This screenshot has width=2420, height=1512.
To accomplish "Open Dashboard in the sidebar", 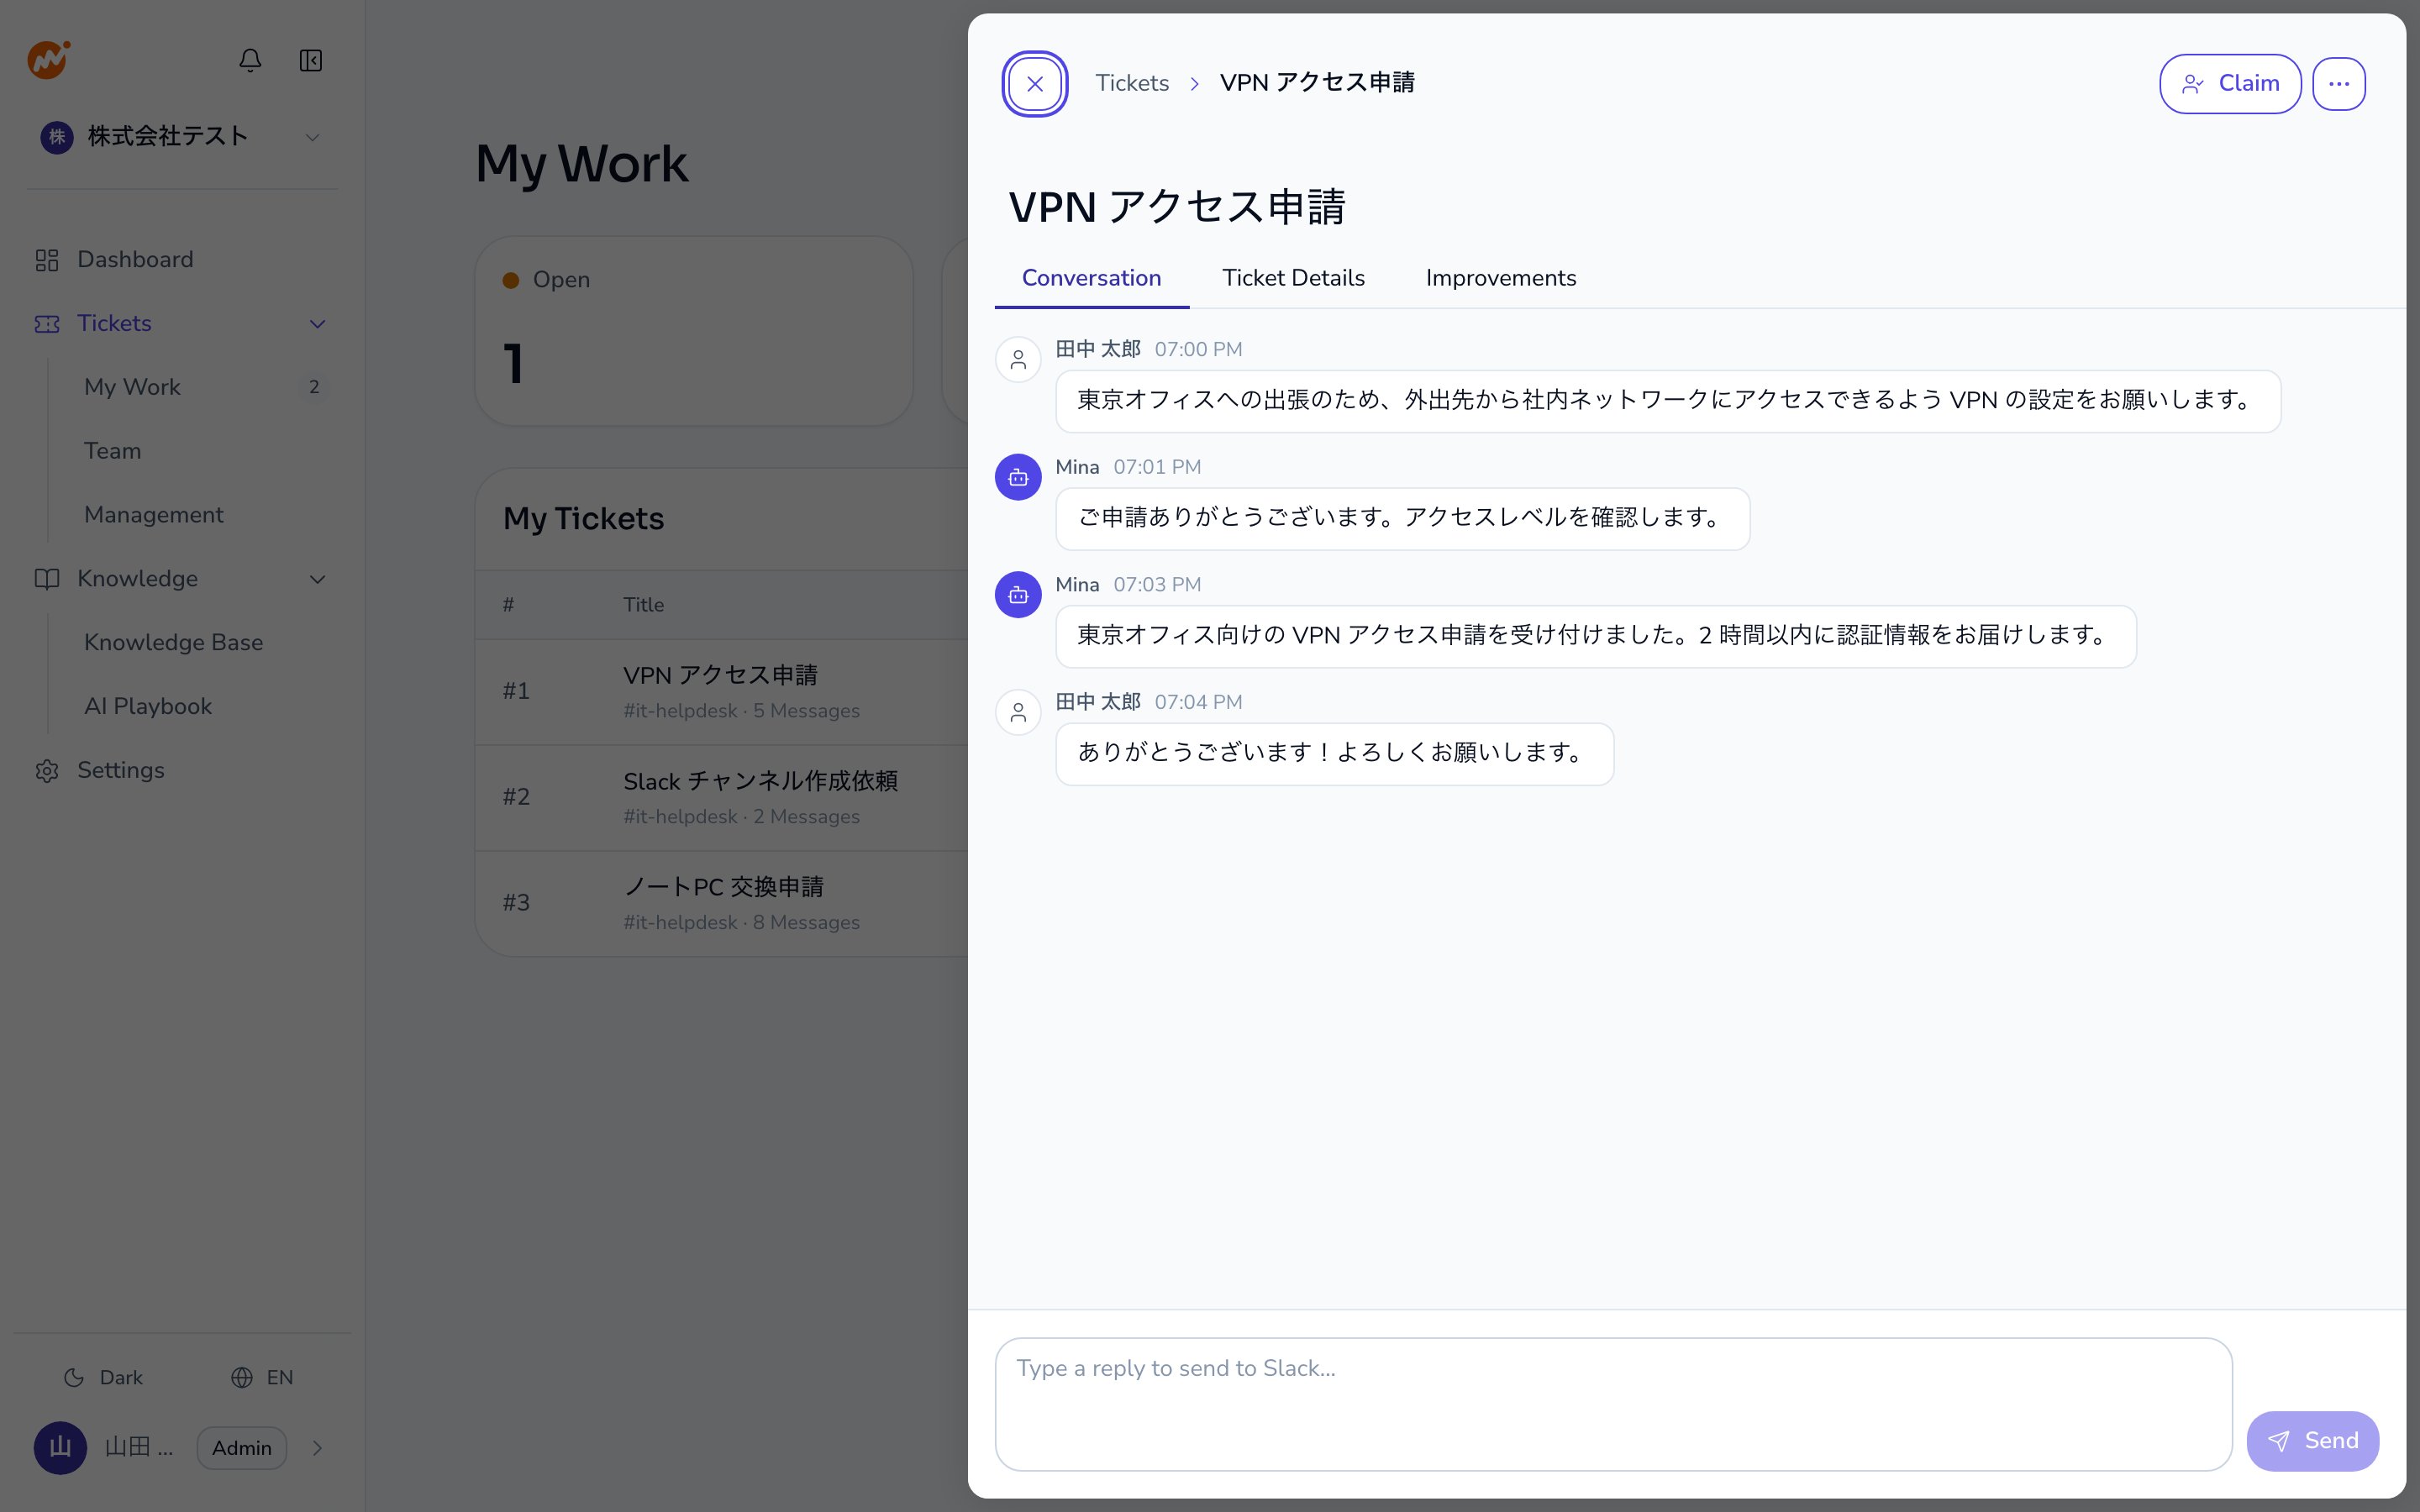I will [182, 260].
